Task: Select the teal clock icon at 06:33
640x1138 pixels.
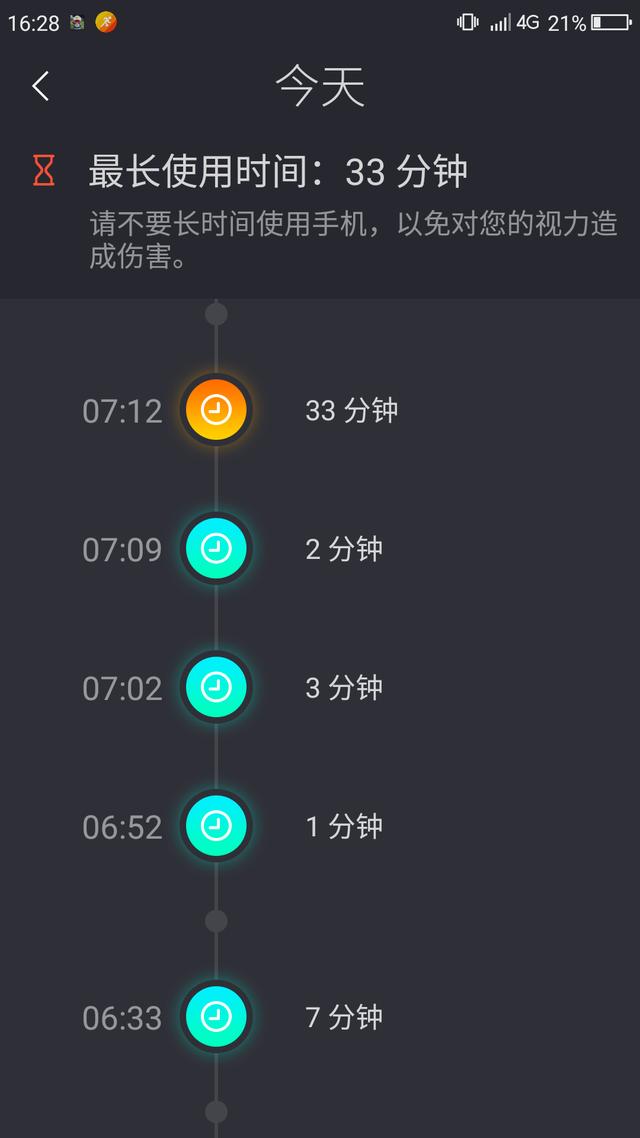Action: [216, 1017]
